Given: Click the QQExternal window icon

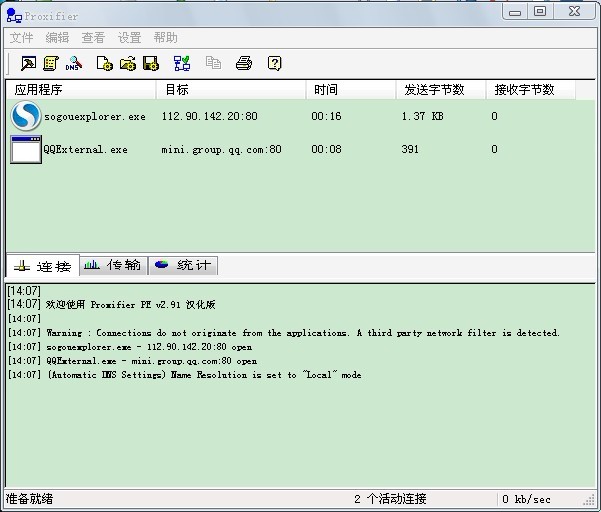Looking at the screenshot, I should [x=26, y=149].
